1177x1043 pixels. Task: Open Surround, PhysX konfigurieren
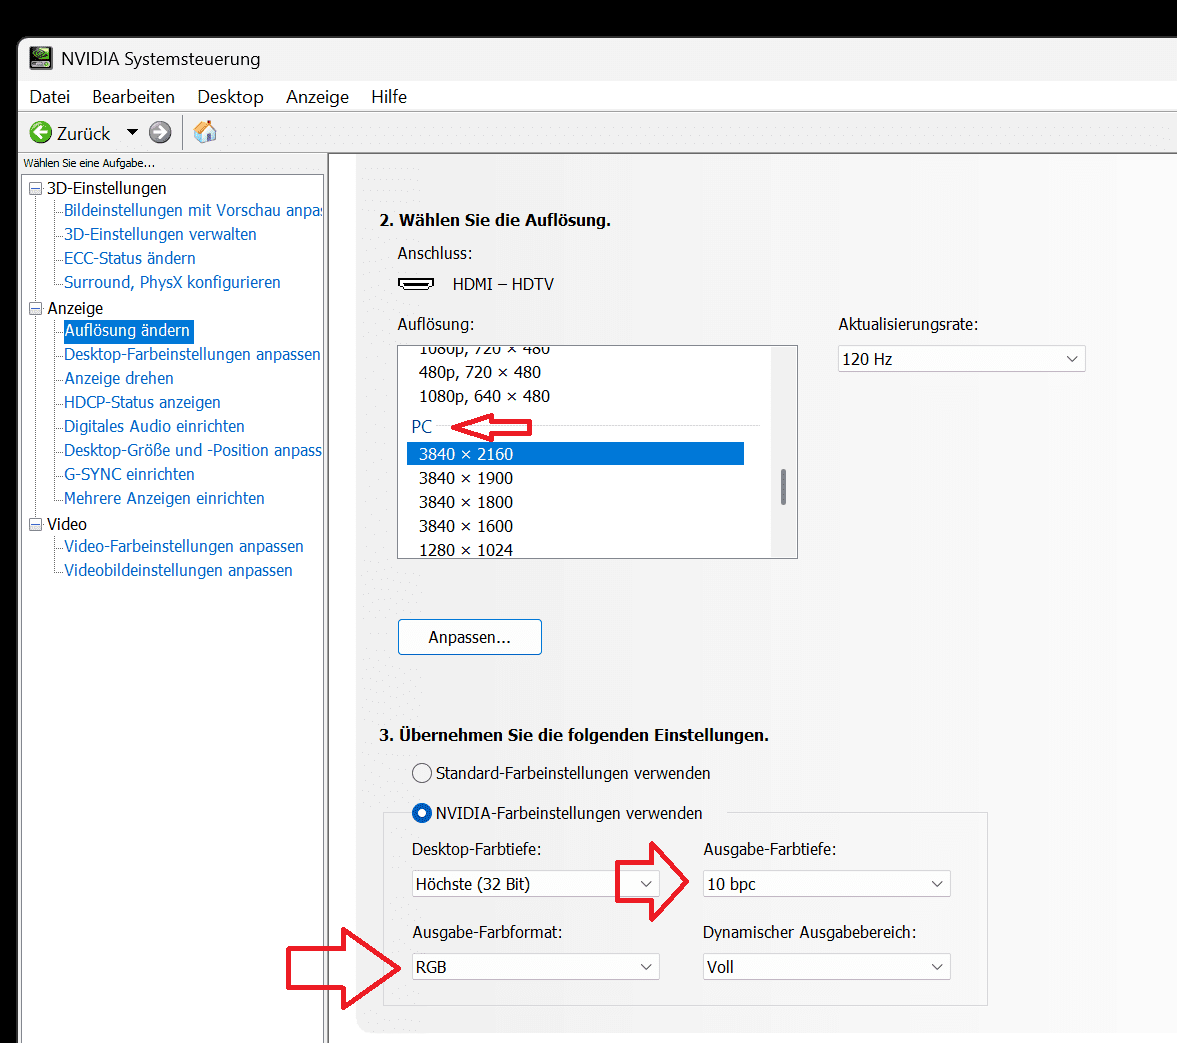coord(172,282)
